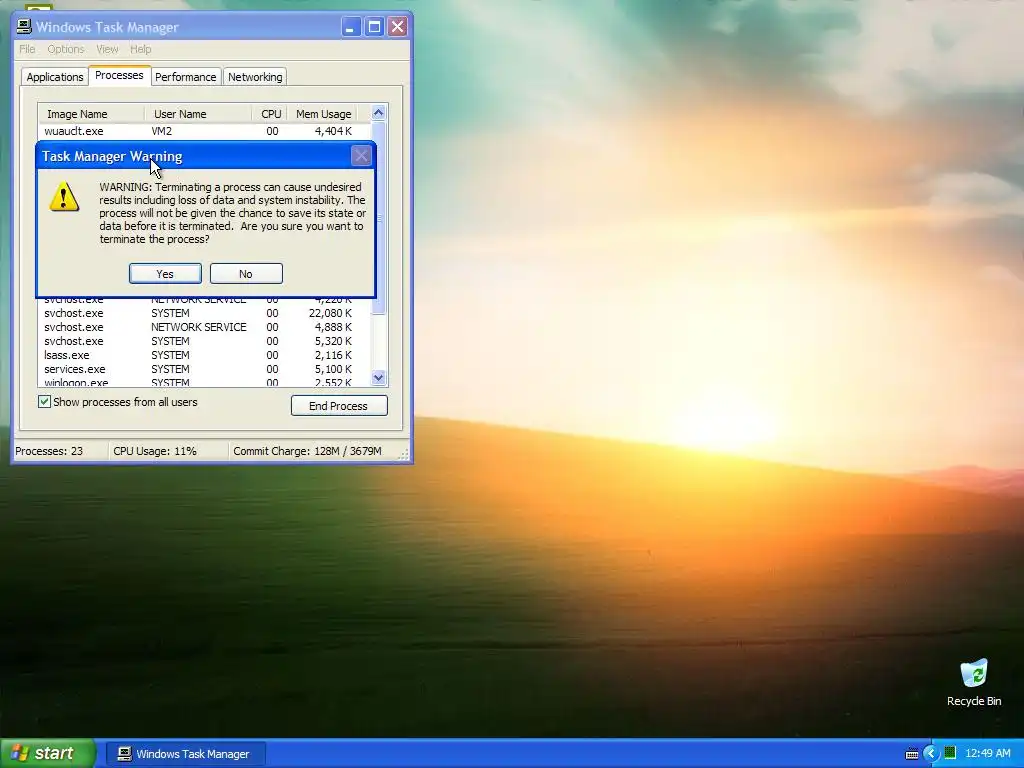Sort by the CPU column header
The height and width of the screenshot is (768, 1024).
pyautogui.click(x=270, y=114)
